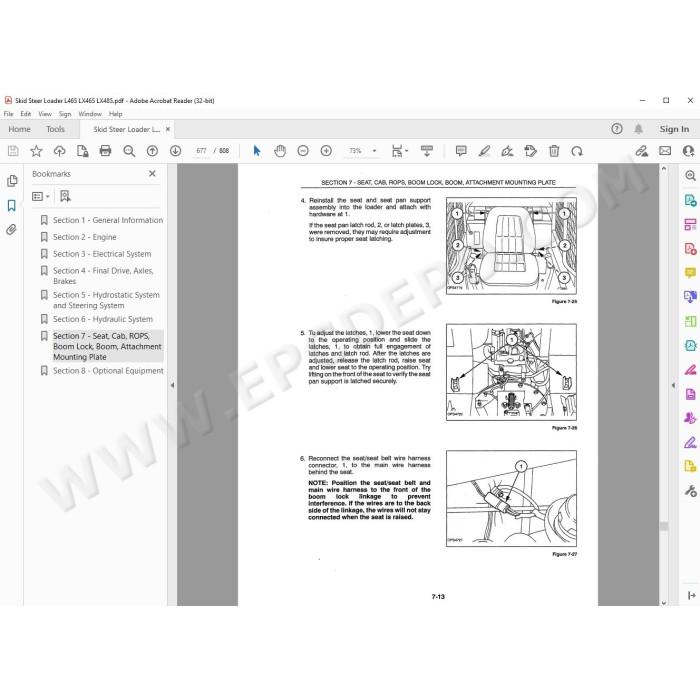Viewport: 700px width, 700px height.
Task: Open Section 4 - Final Drive bookmark
Action: tap(103, 276)
